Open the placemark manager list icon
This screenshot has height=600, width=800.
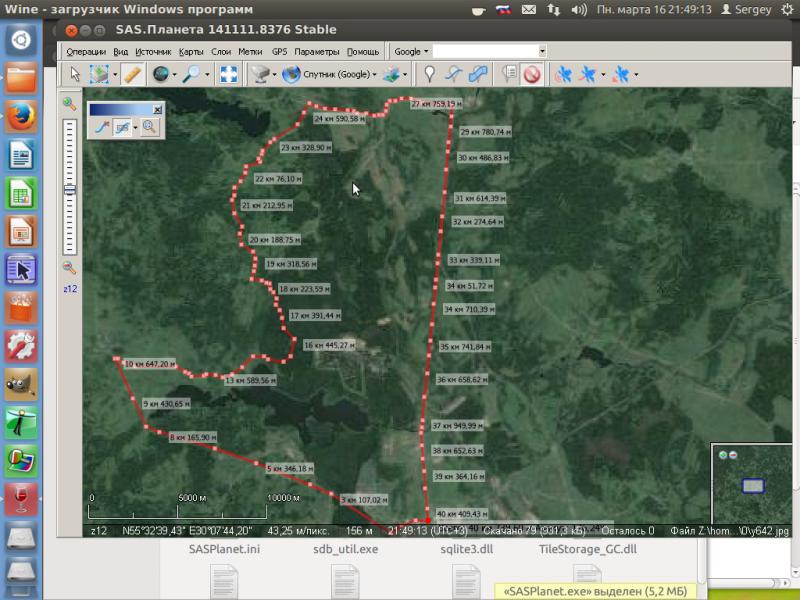[x=509, y=74]
